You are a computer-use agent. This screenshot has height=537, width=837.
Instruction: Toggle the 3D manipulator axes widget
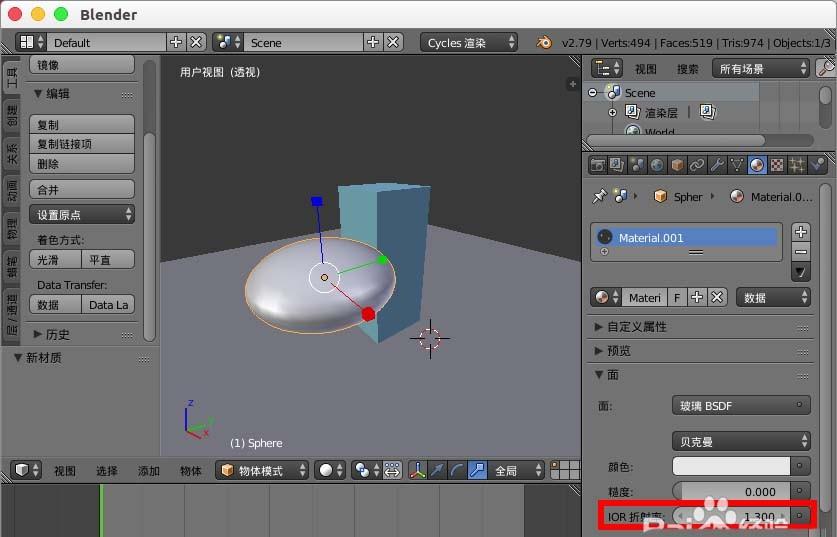pos(417,470)
